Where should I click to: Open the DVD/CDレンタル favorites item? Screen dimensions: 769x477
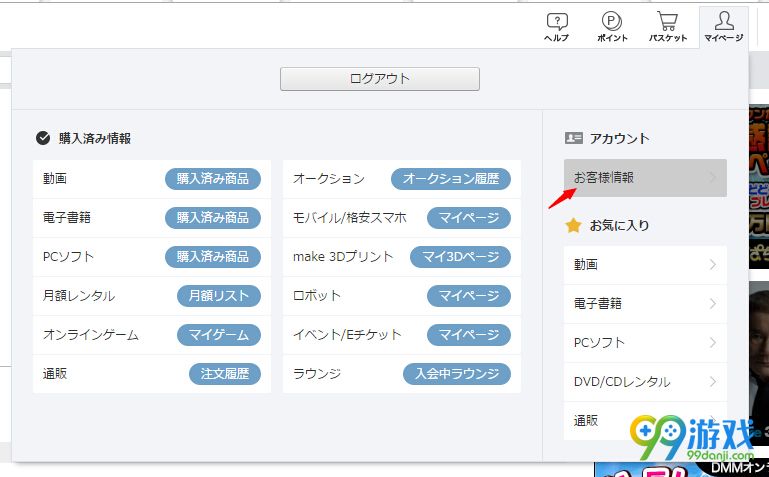(645, 382)
